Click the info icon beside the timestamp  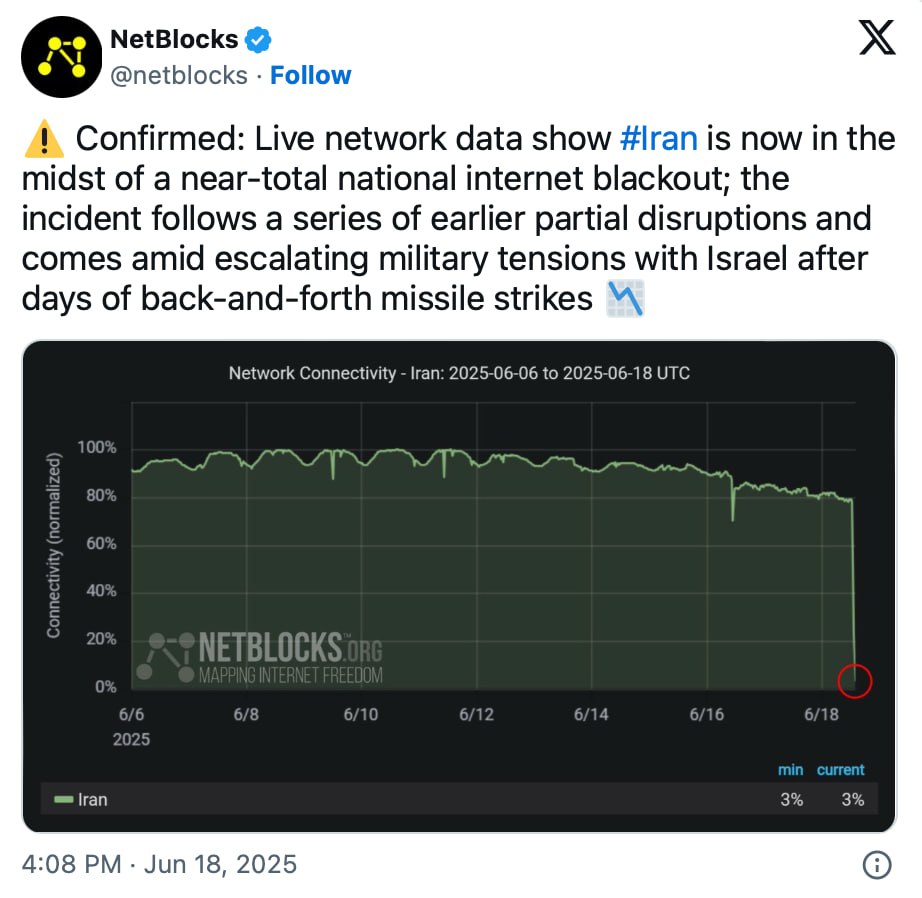[x=877, y=864]
